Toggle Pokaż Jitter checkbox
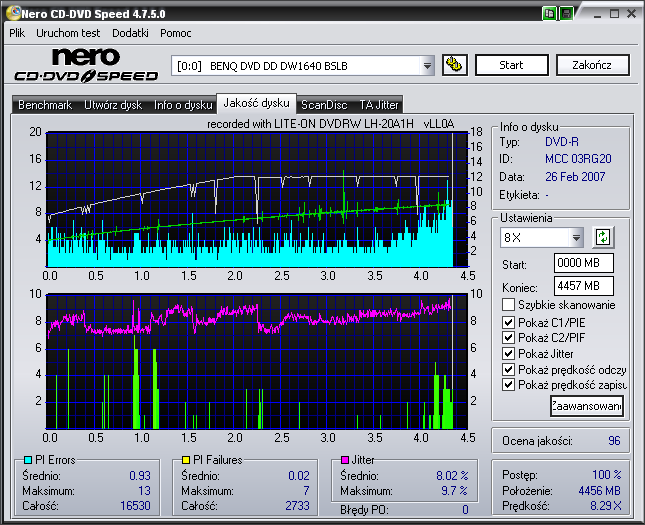This screenshot has width=645, height=525. (x=508, y=353)
